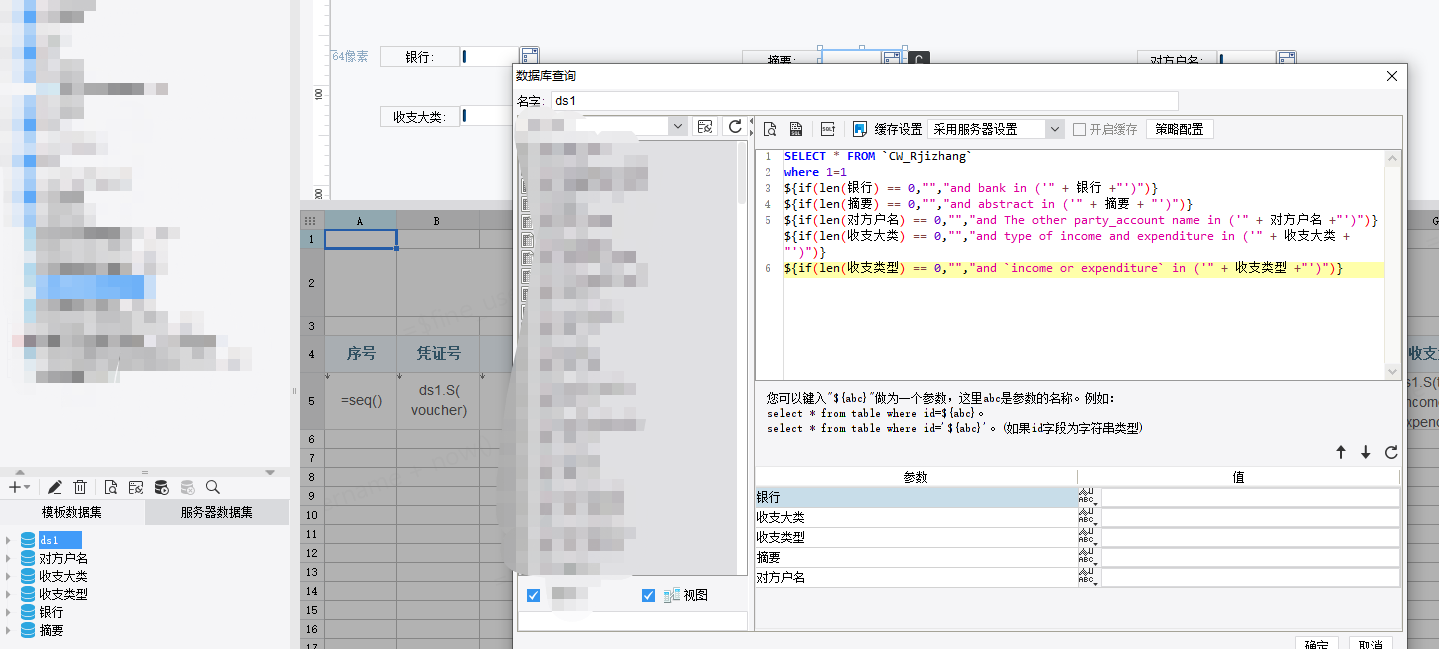Expand the ds1 dataset tree node

[x=9, y=540]
